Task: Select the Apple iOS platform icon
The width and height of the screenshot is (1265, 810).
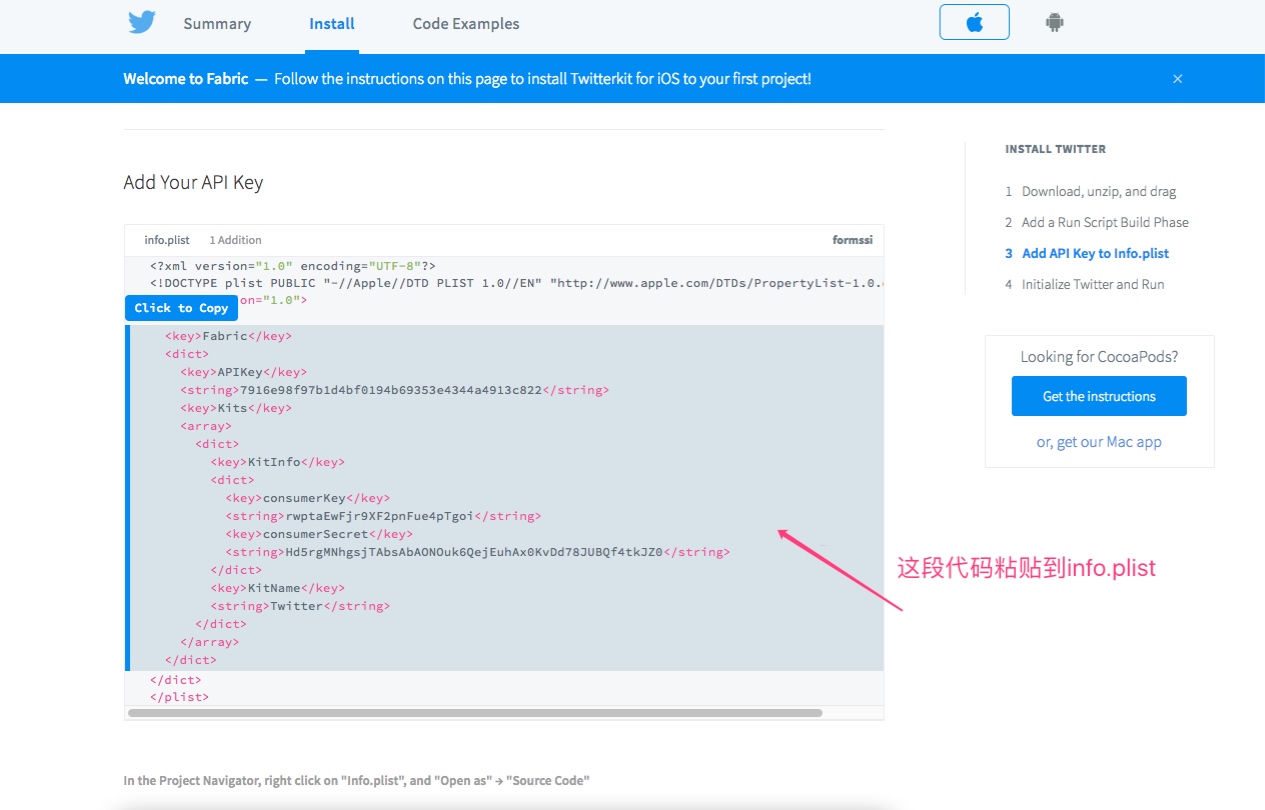Action: pyautogui.click(x=974, y=22)
